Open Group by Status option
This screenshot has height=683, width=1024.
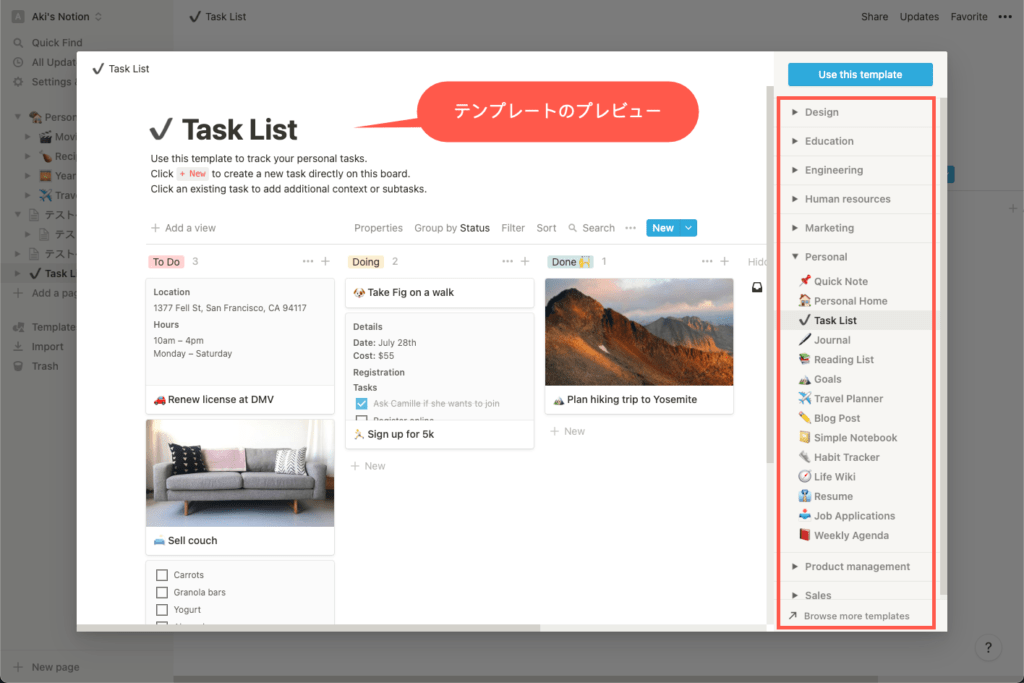[452, 228]
